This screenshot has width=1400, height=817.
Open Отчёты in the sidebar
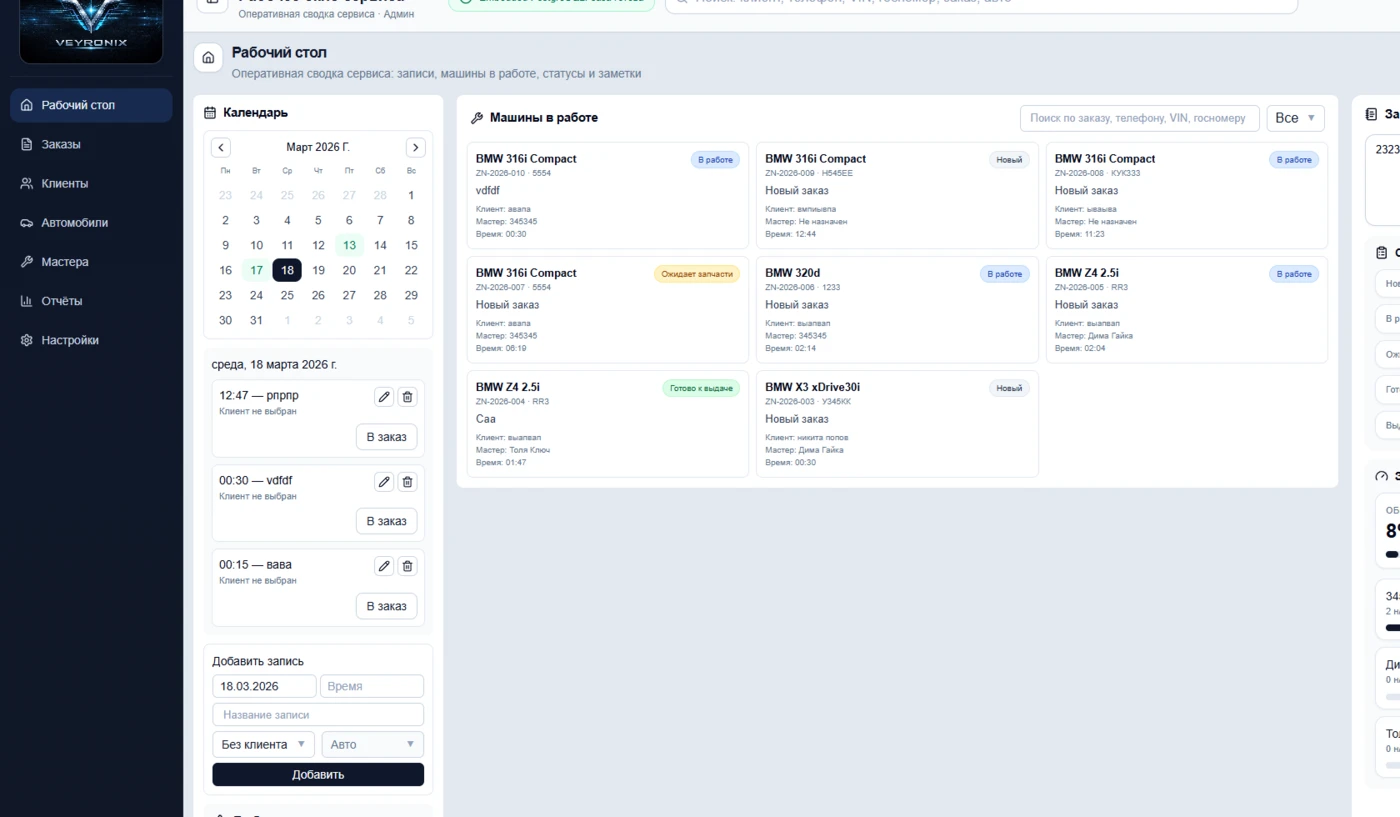point(61,301)
